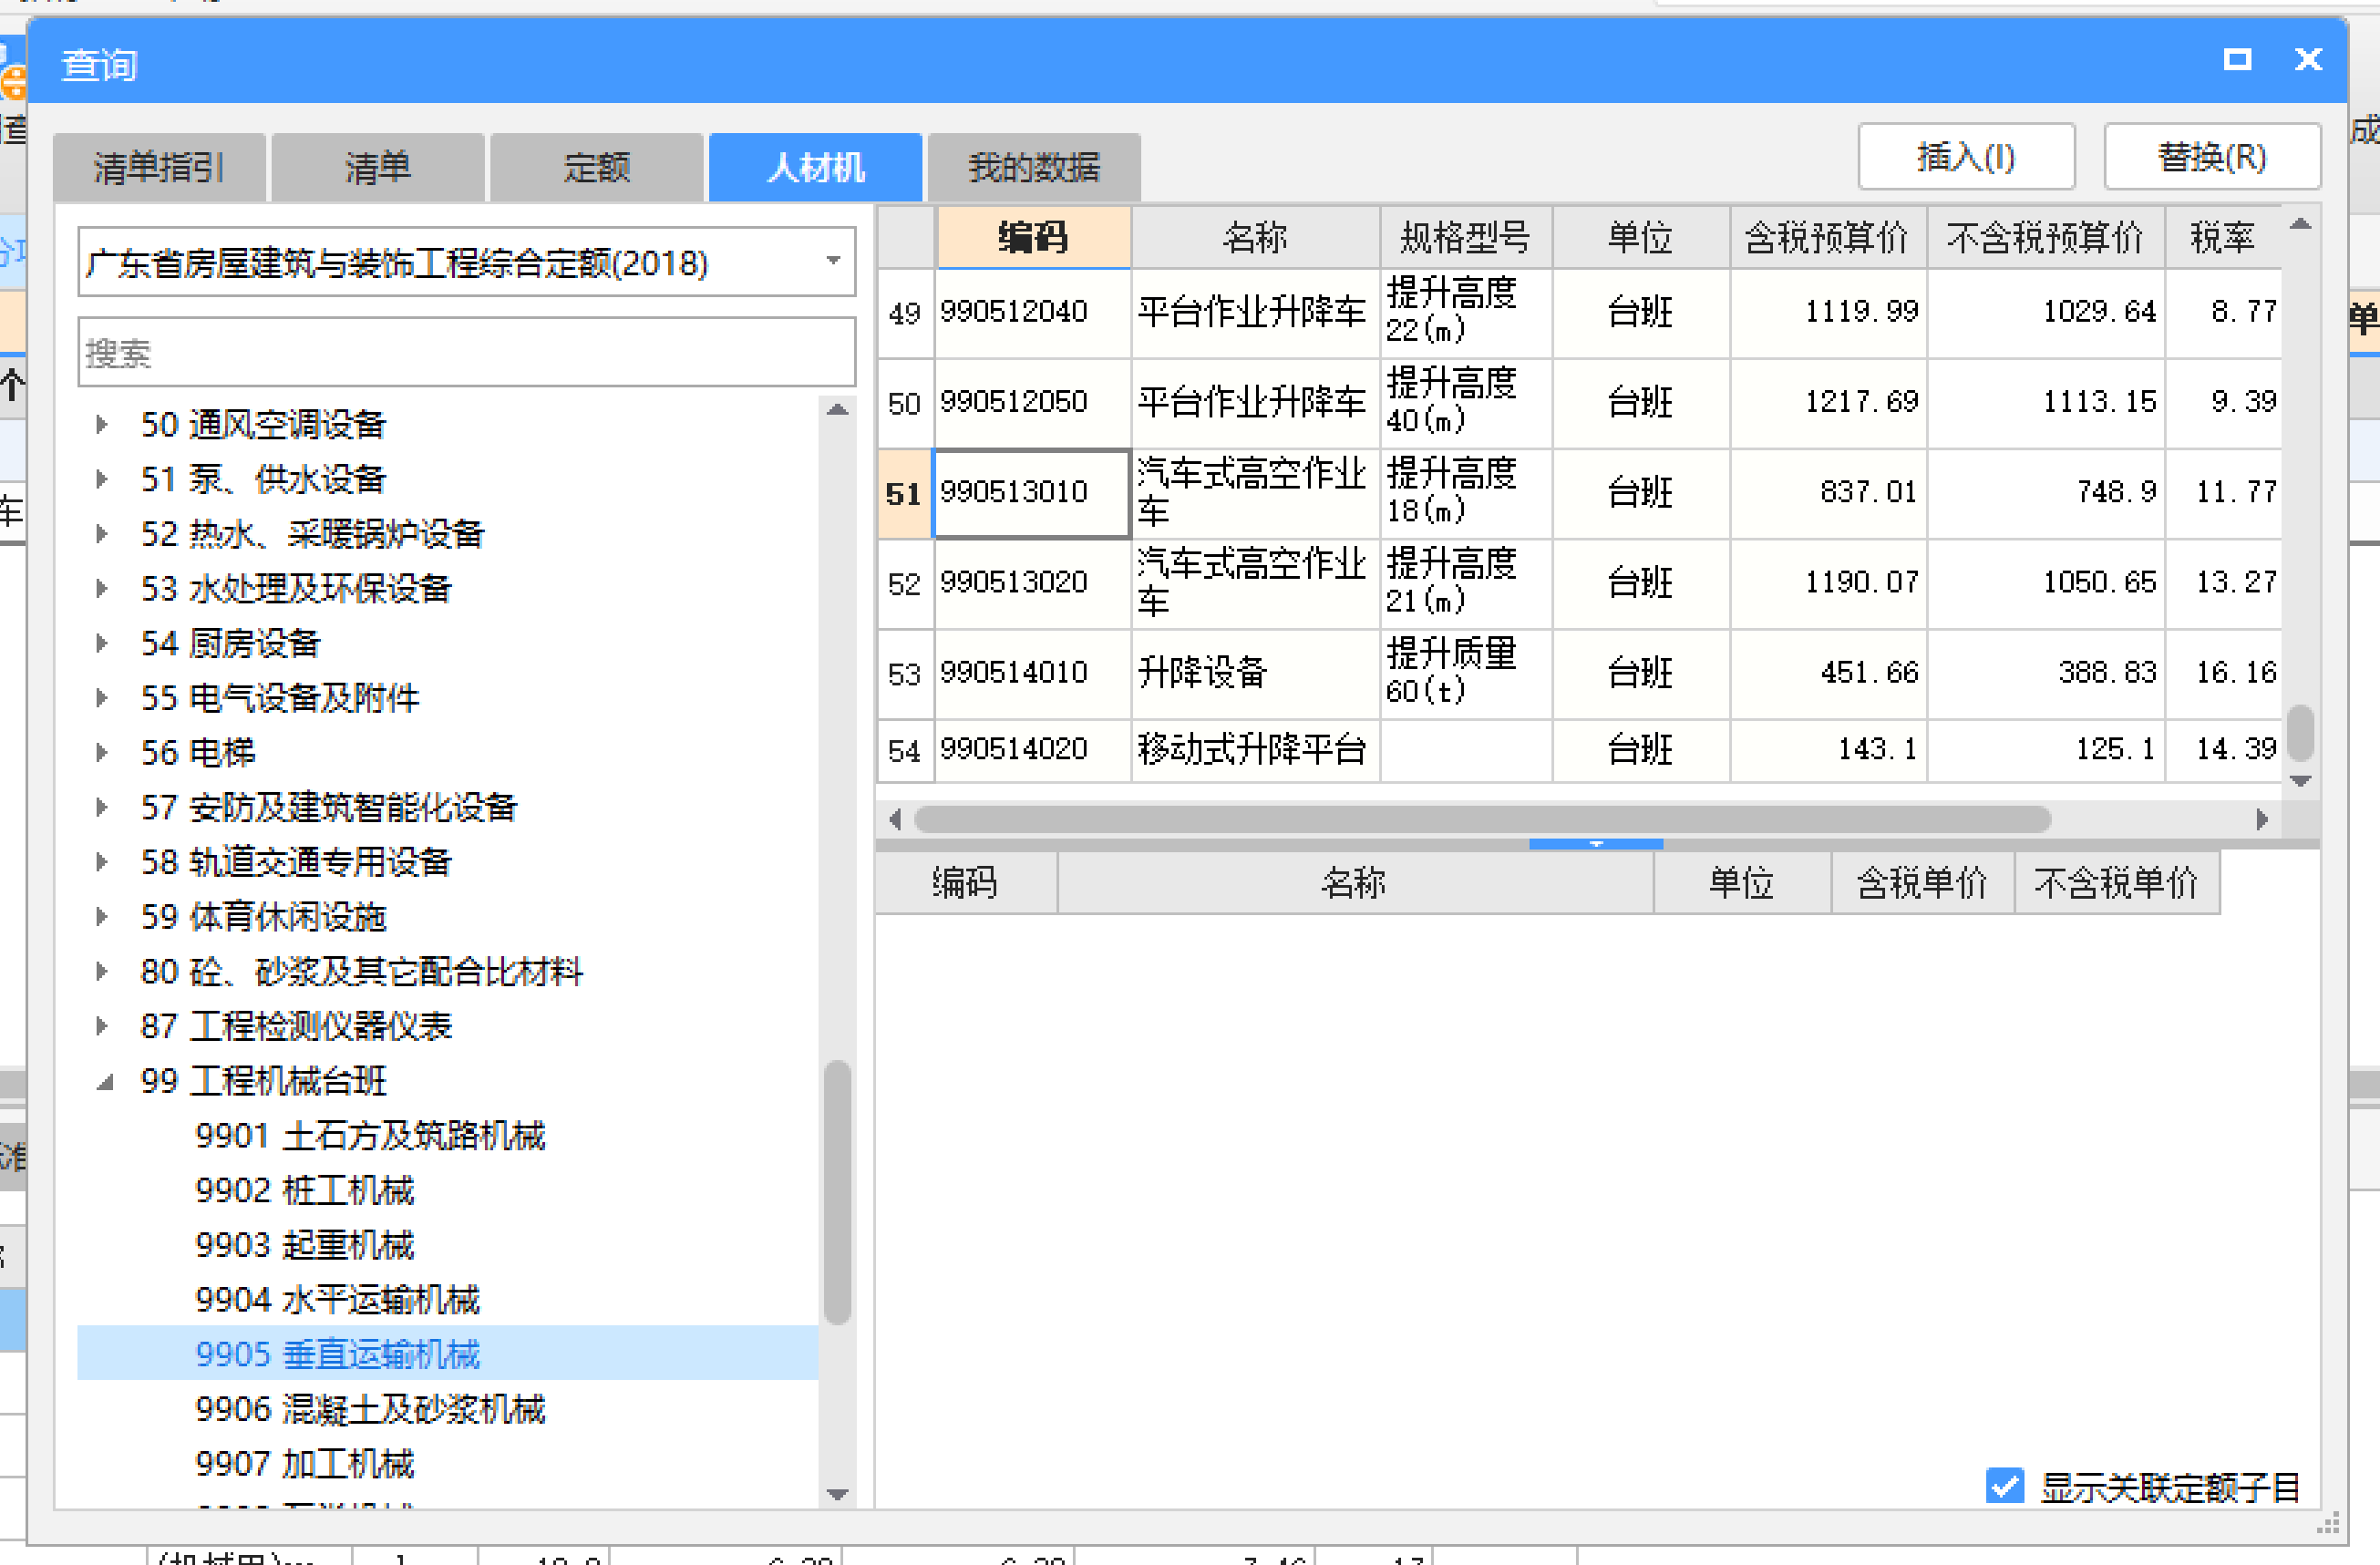Click the table vertical scrollbar thumb
The width and height of the screenshot is (2380, 1565).
(2300, 732)
